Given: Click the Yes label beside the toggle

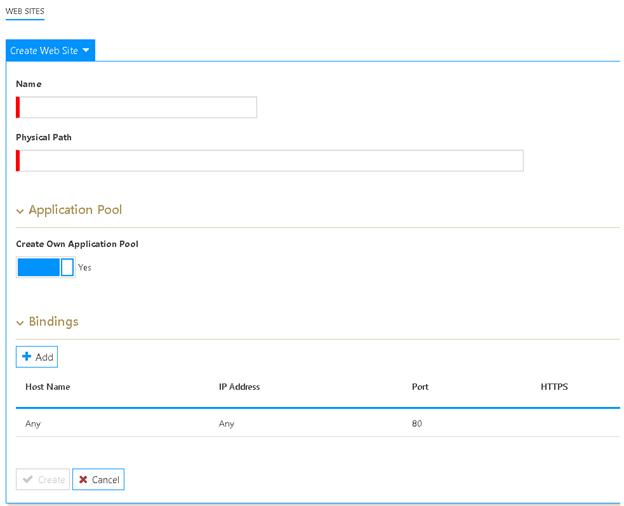Looking at the screenshot, I should pyautogui.click(x=84, y=268).
